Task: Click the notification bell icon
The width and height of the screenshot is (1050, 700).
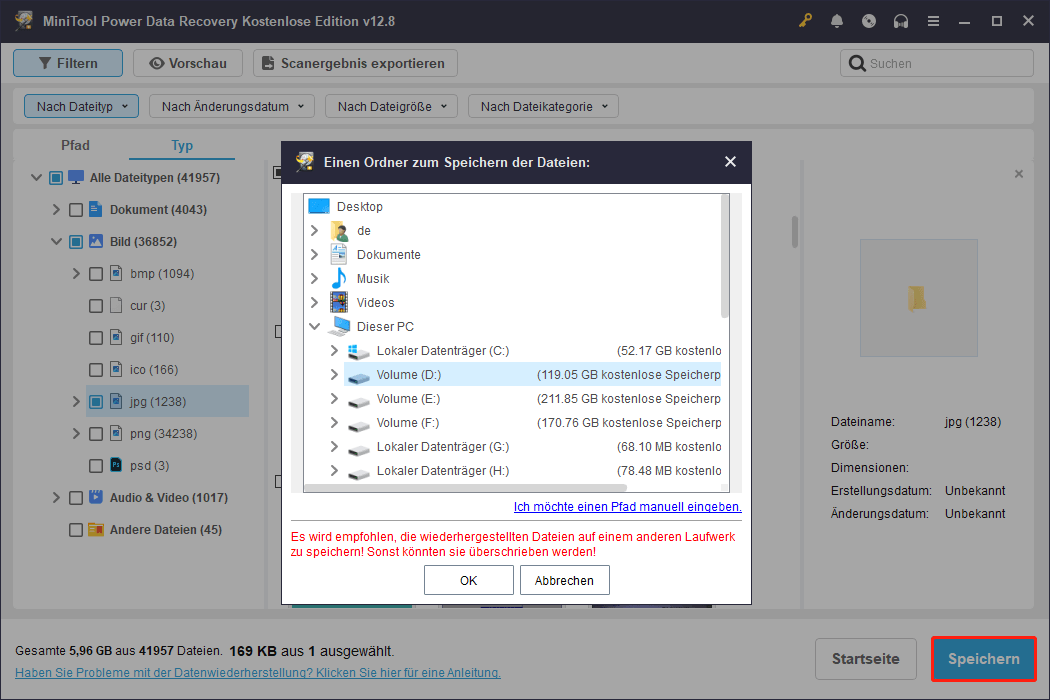Action: 837,20
